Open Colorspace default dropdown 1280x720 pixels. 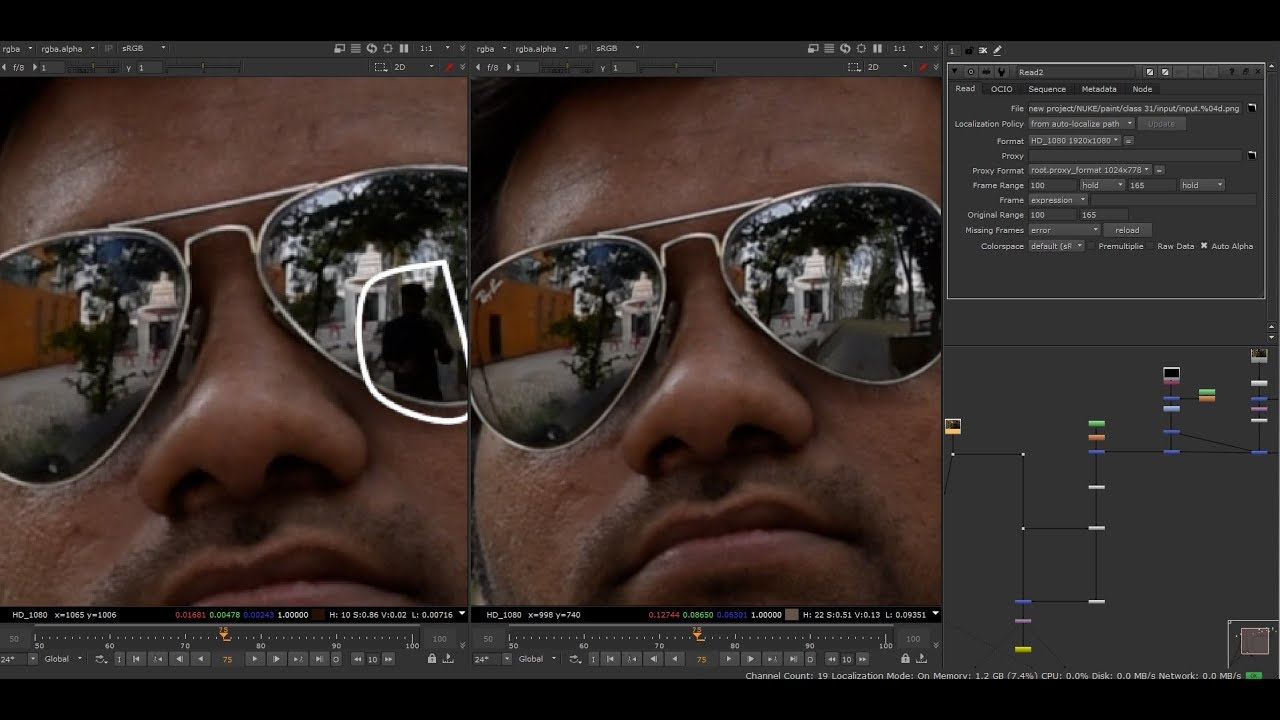[1056, 246]
